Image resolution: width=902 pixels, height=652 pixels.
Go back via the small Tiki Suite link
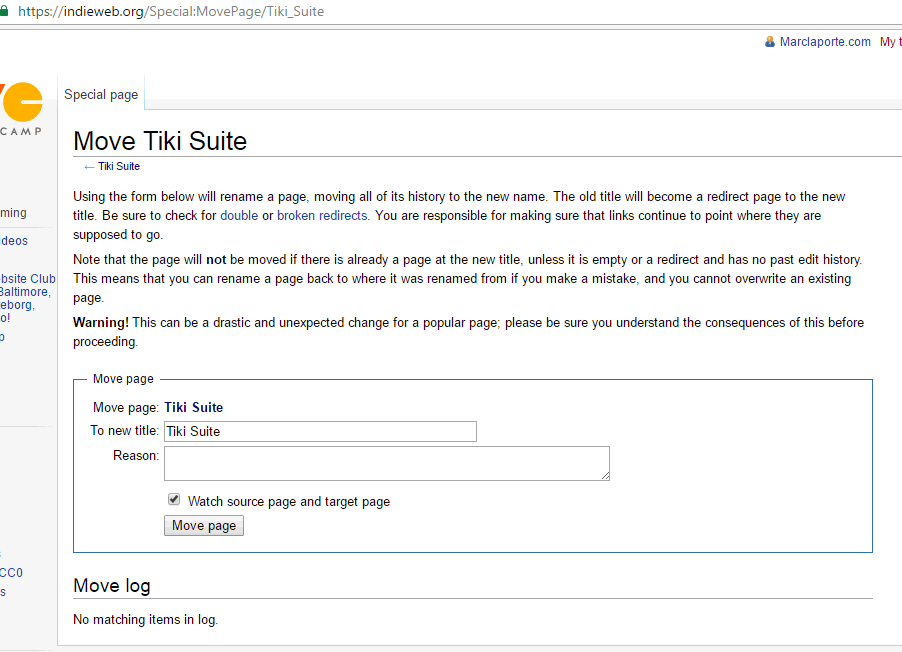(119, 166)
